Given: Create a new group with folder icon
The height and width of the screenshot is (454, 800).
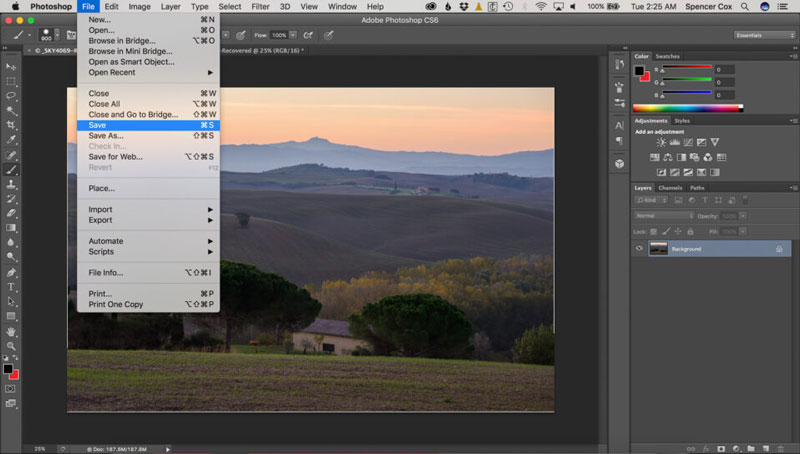Looking at the screenshot, I should click(752, 446).
